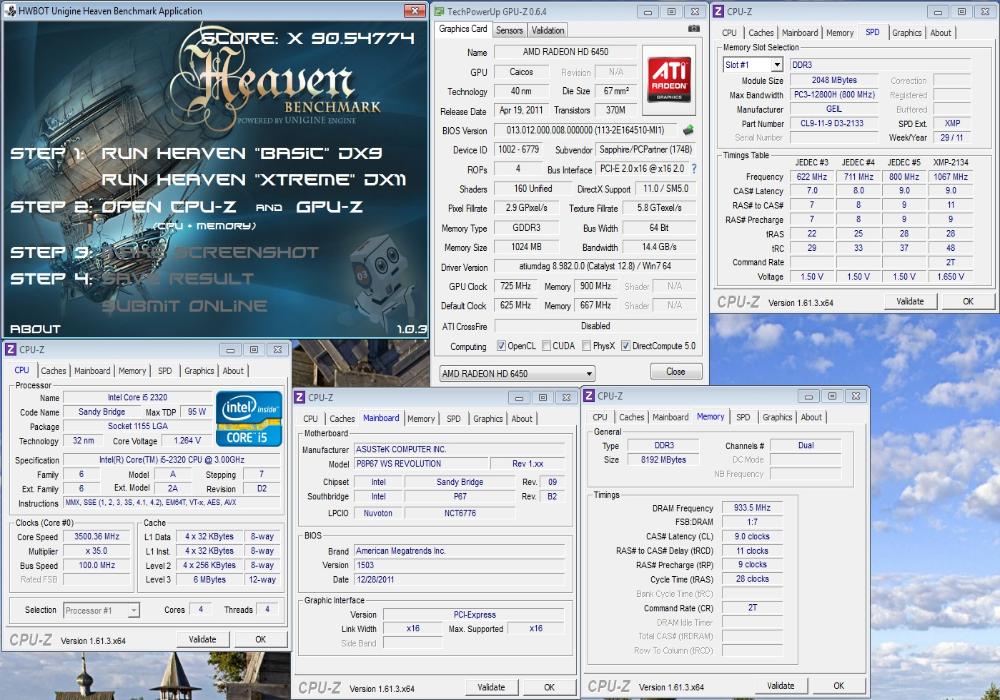Click the BIOS Date 12/28/2011 field
Screen dimensions: 1000x700
pyautogui.click(x=460, y=580)
